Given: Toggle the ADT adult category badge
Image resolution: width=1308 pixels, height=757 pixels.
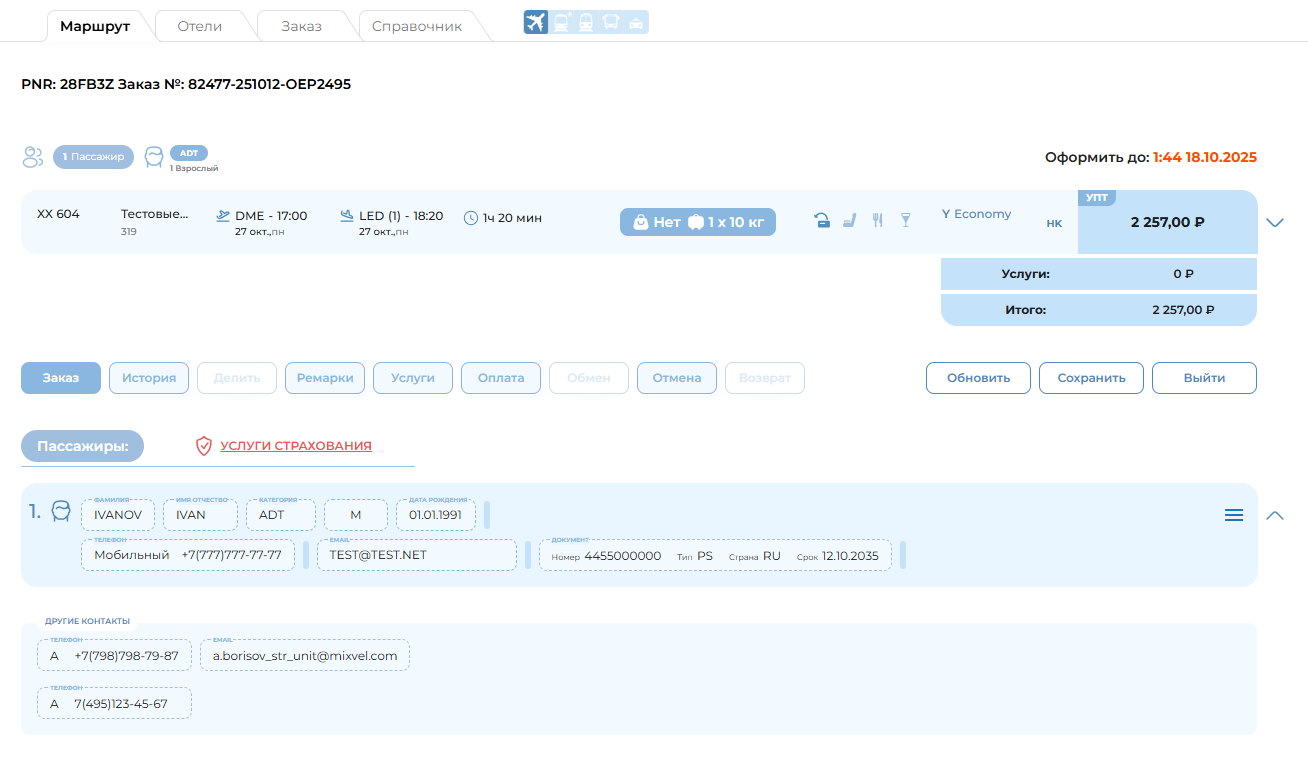Looking at the screenshot, I should (x=189, y=153).
